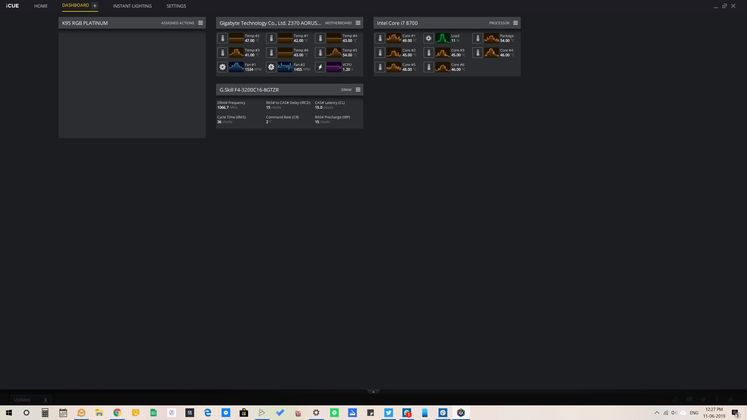This screenshot has width=747, height=420.
Task: Click the DRAM Frequency value
Action: pos(222,108)
